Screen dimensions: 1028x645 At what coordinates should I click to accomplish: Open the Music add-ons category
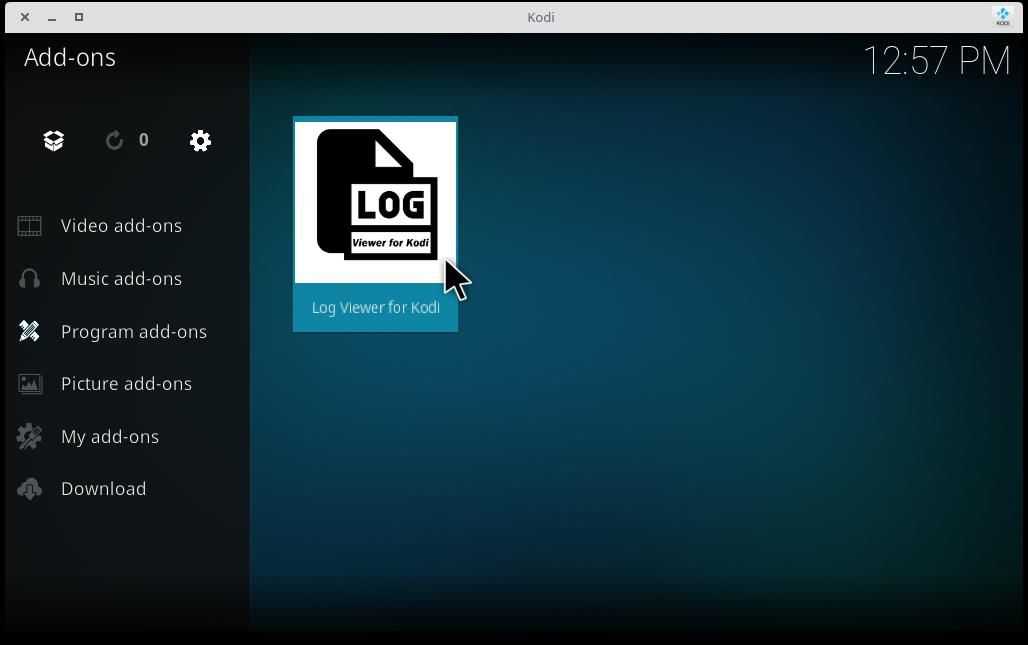coord(122,278)
